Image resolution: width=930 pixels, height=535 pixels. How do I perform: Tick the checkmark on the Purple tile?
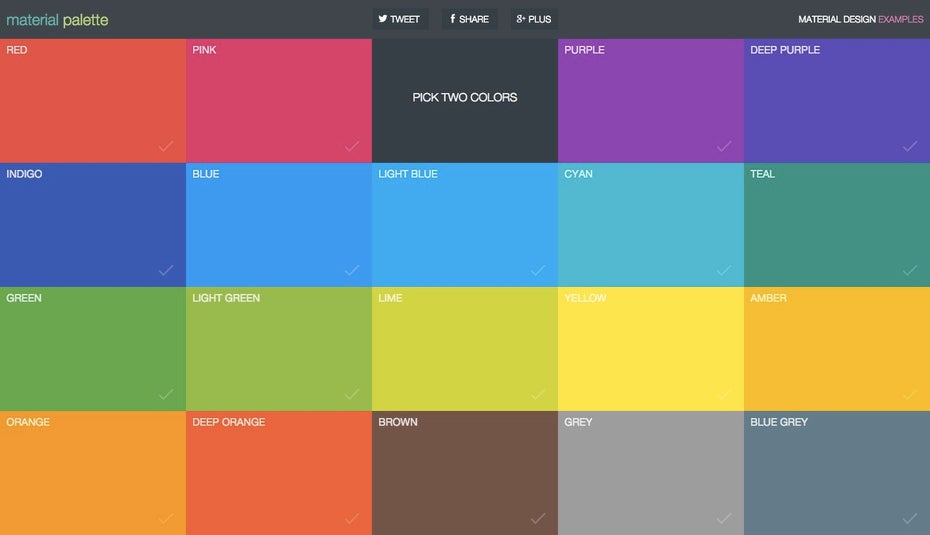pyautogui.click(x=724, y=146)
